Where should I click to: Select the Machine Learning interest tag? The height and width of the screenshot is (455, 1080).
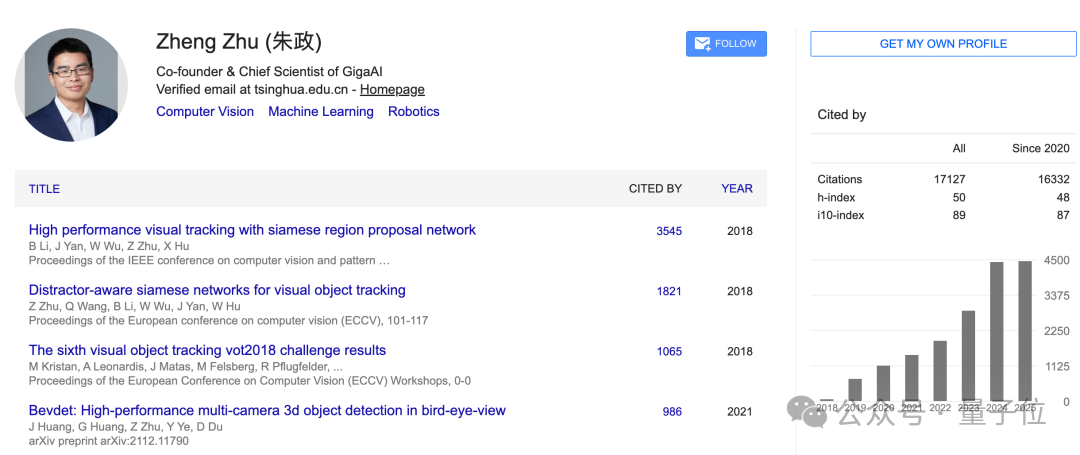(320, 112)
